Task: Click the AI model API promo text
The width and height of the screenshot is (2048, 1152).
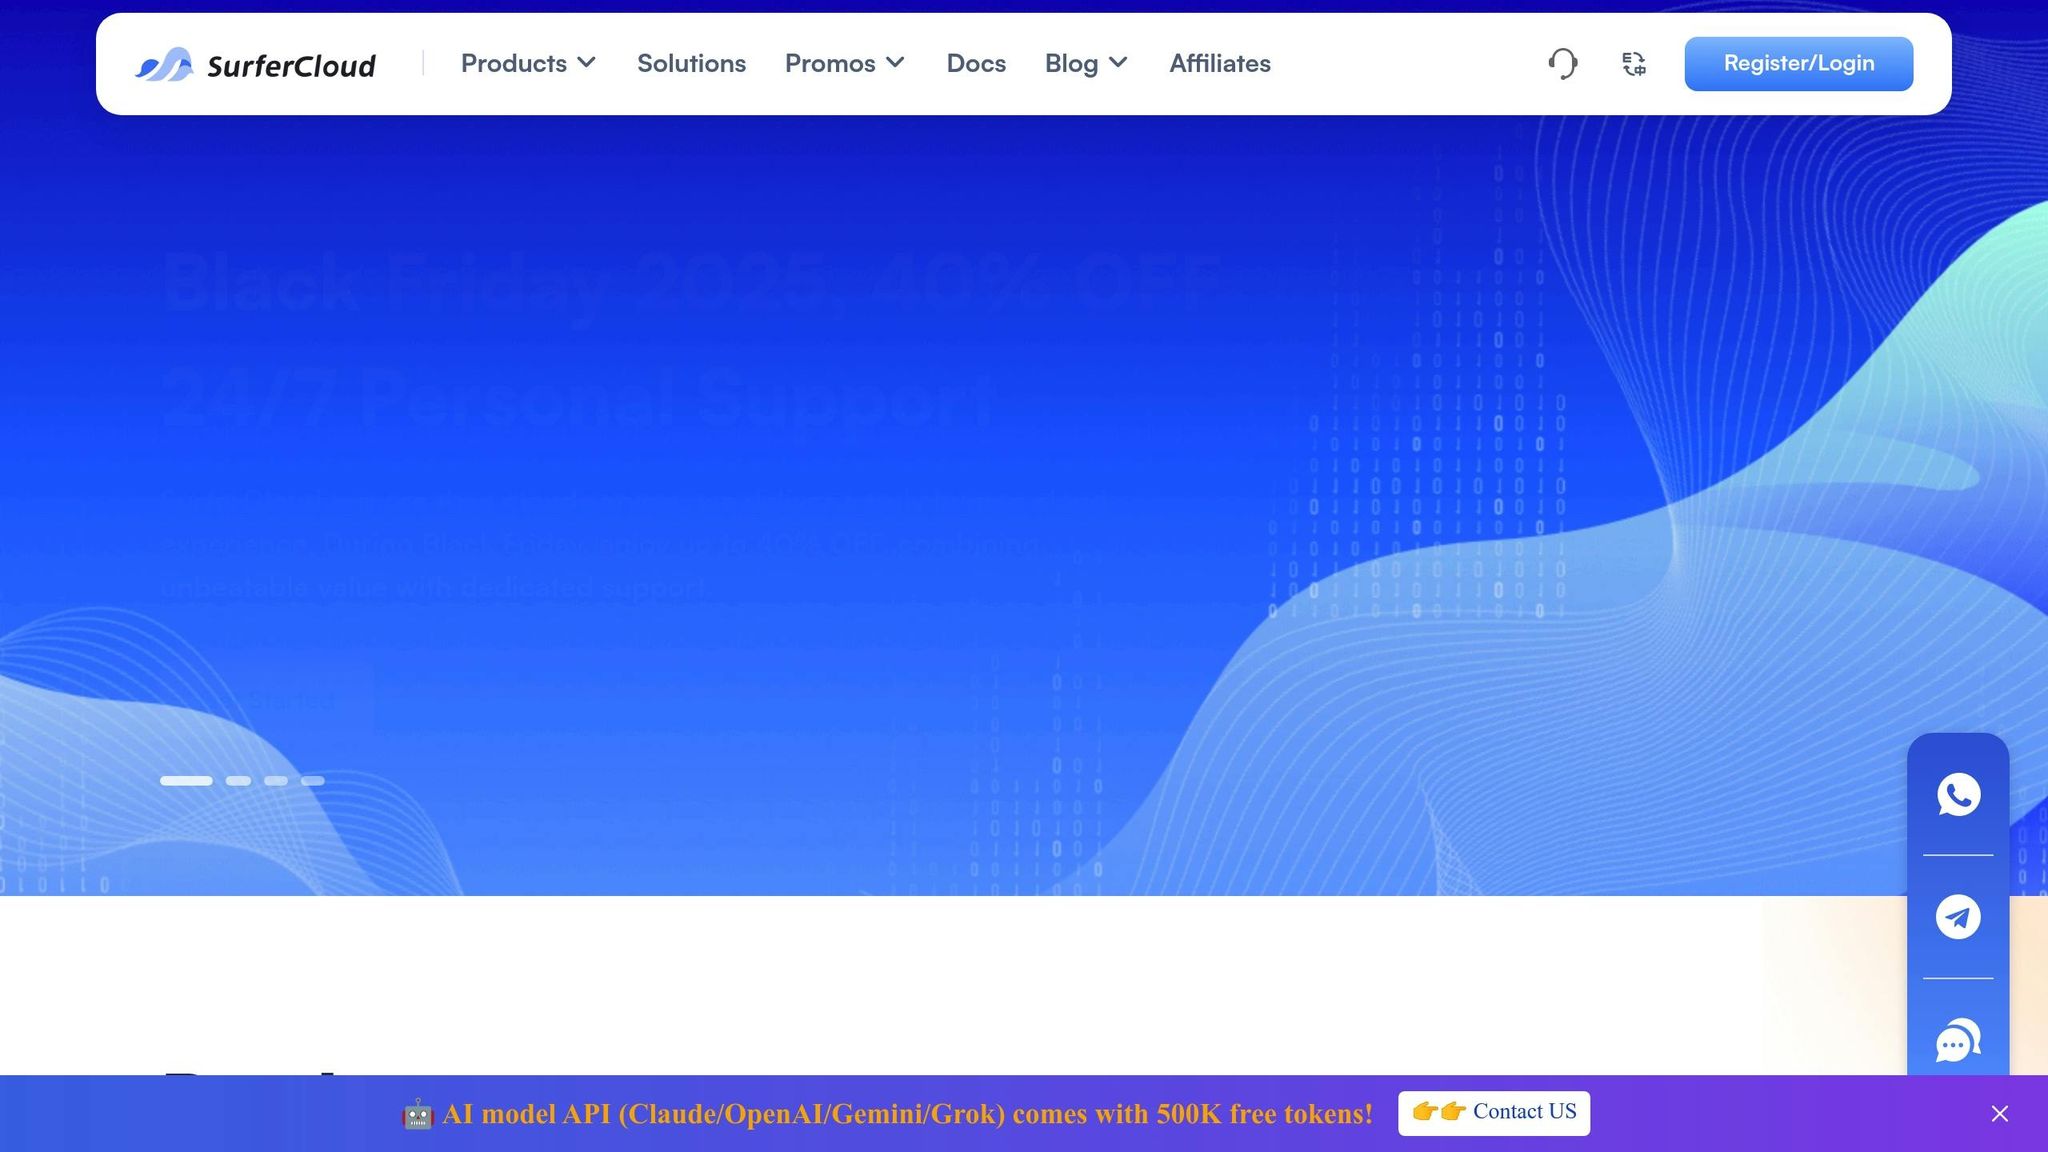Action: [x=907, y=1114]
